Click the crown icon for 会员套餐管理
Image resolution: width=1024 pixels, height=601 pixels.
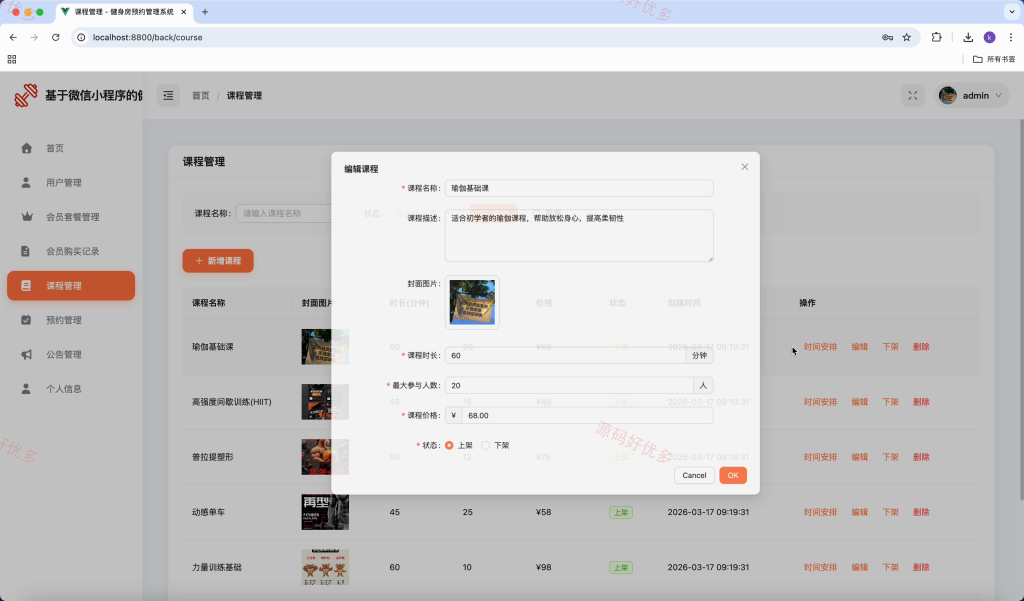(x=26, y=217)
